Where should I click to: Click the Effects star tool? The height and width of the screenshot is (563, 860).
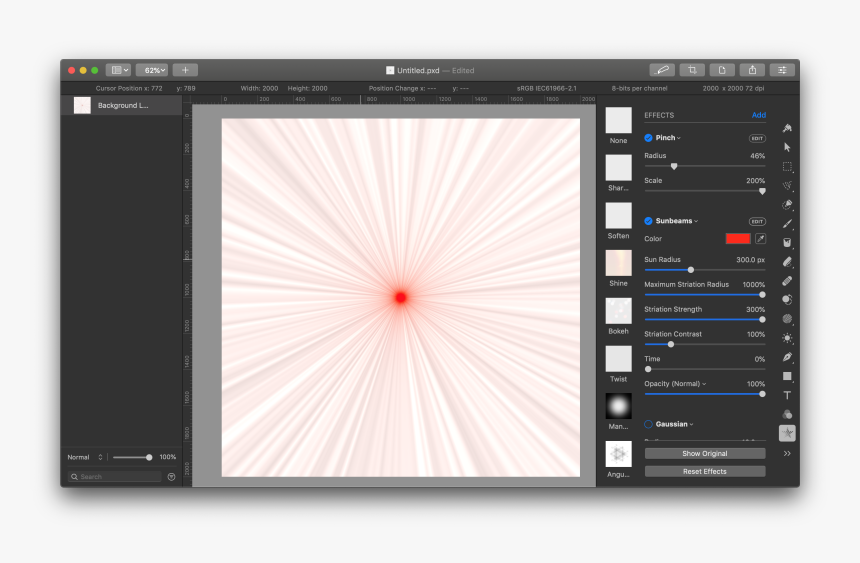pos(787,433)
